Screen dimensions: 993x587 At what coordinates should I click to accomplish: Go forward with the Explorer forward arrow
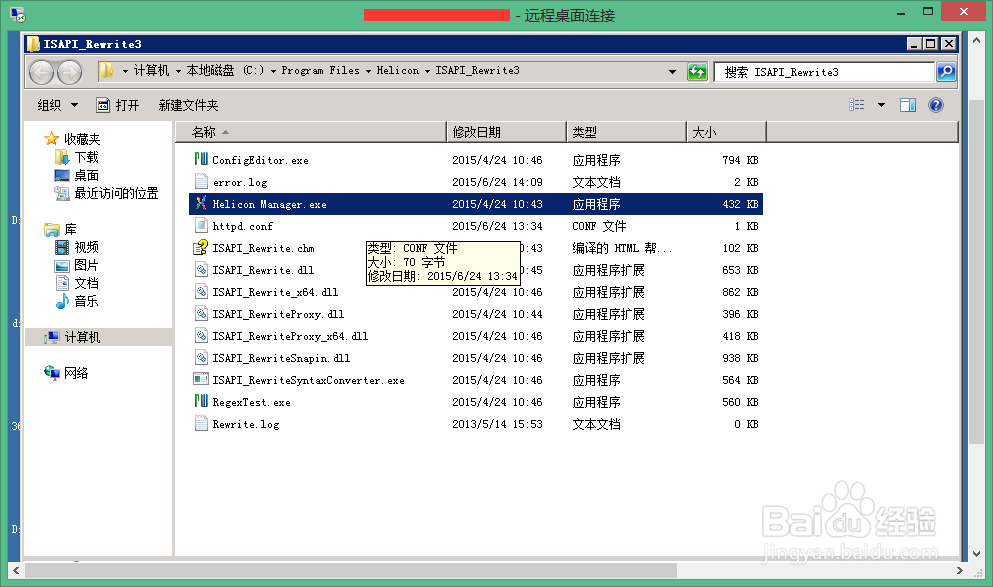click(69, 72)
